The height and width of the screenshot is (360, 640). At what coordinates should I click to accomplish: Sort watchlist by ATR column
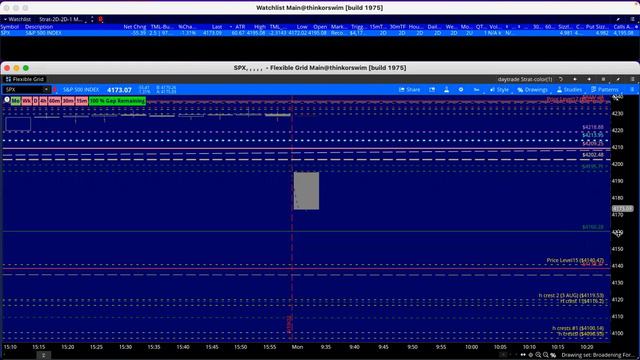tap(240, 27)
